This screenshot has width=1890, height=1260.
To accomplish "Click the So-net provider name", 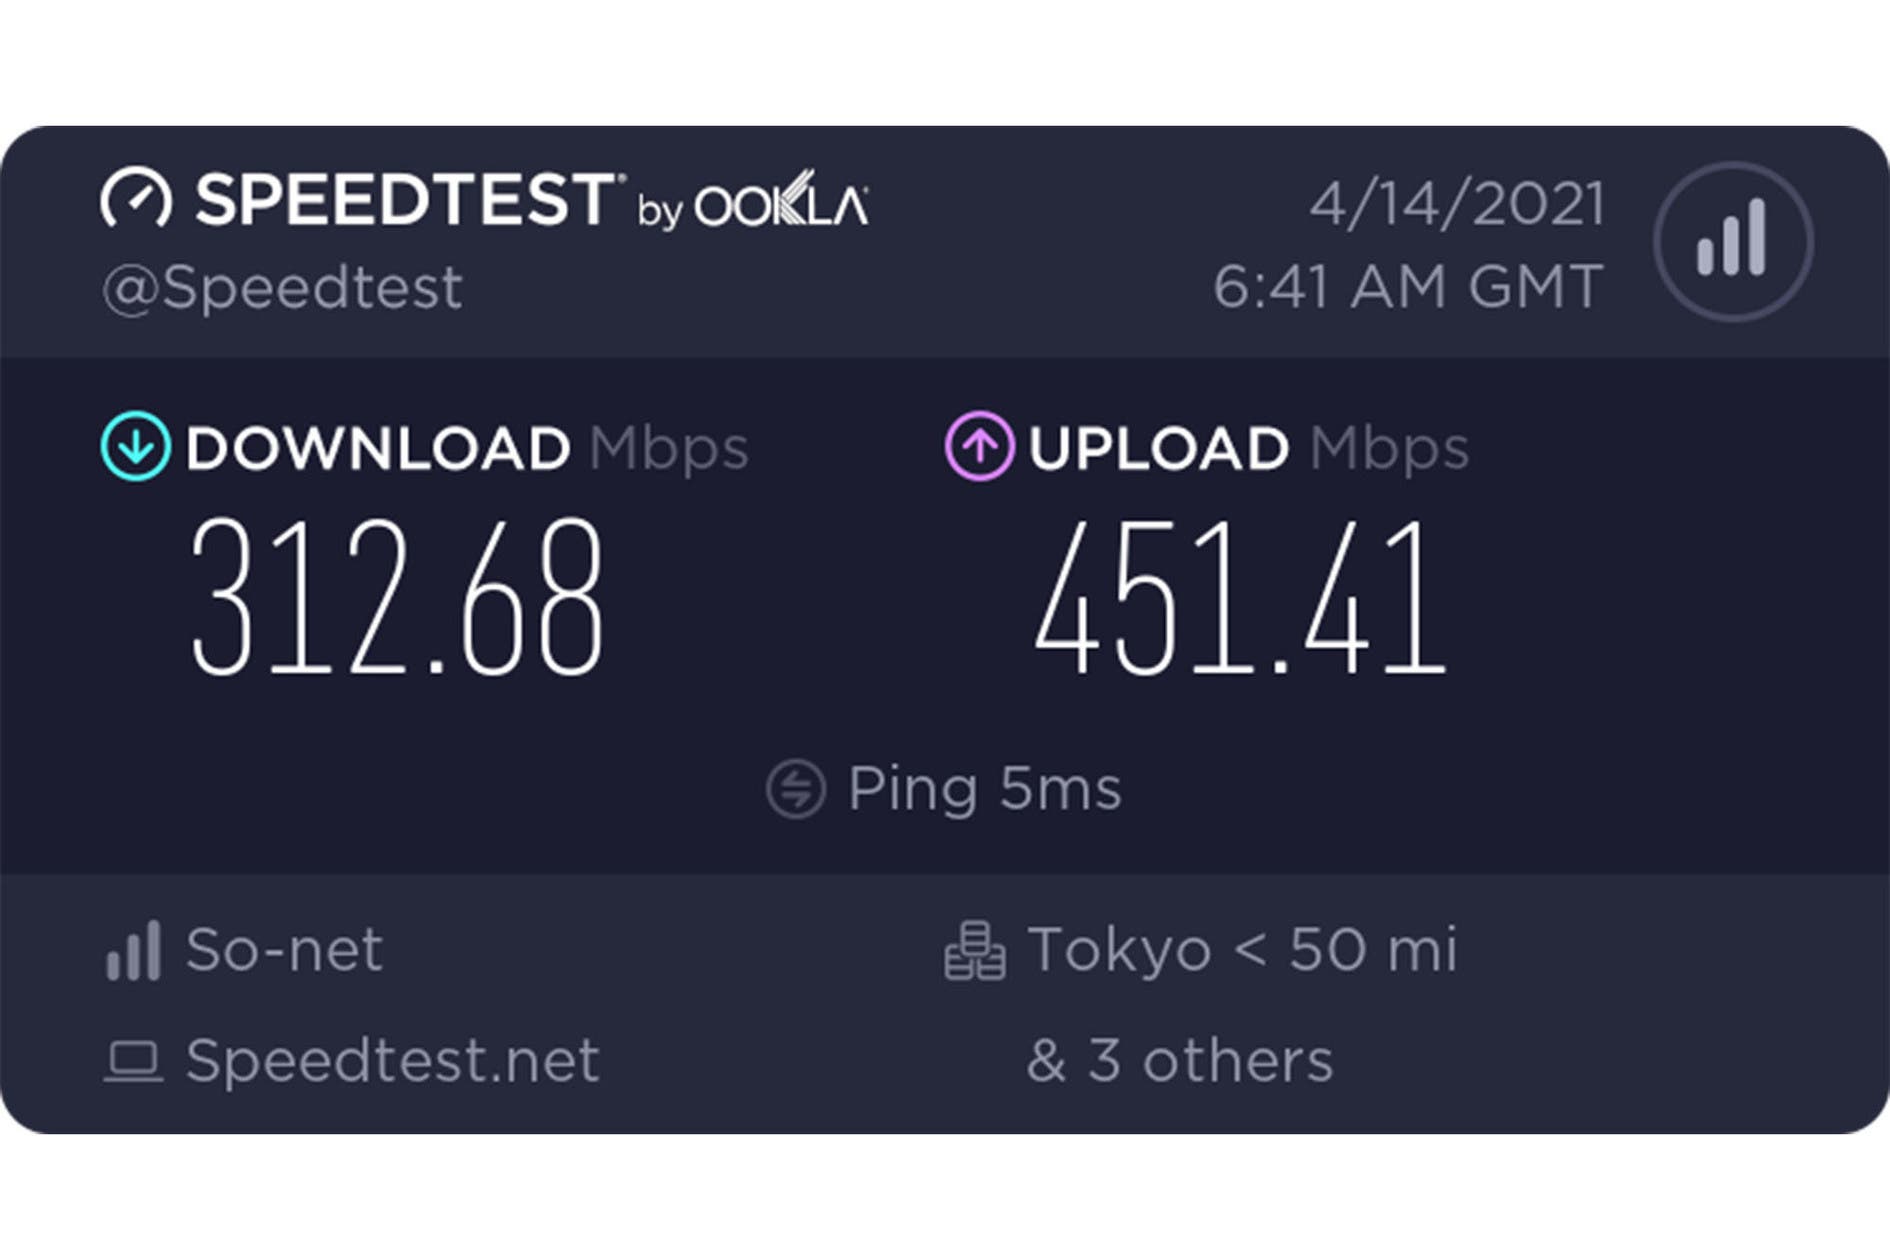I will [x=284, y=950].
